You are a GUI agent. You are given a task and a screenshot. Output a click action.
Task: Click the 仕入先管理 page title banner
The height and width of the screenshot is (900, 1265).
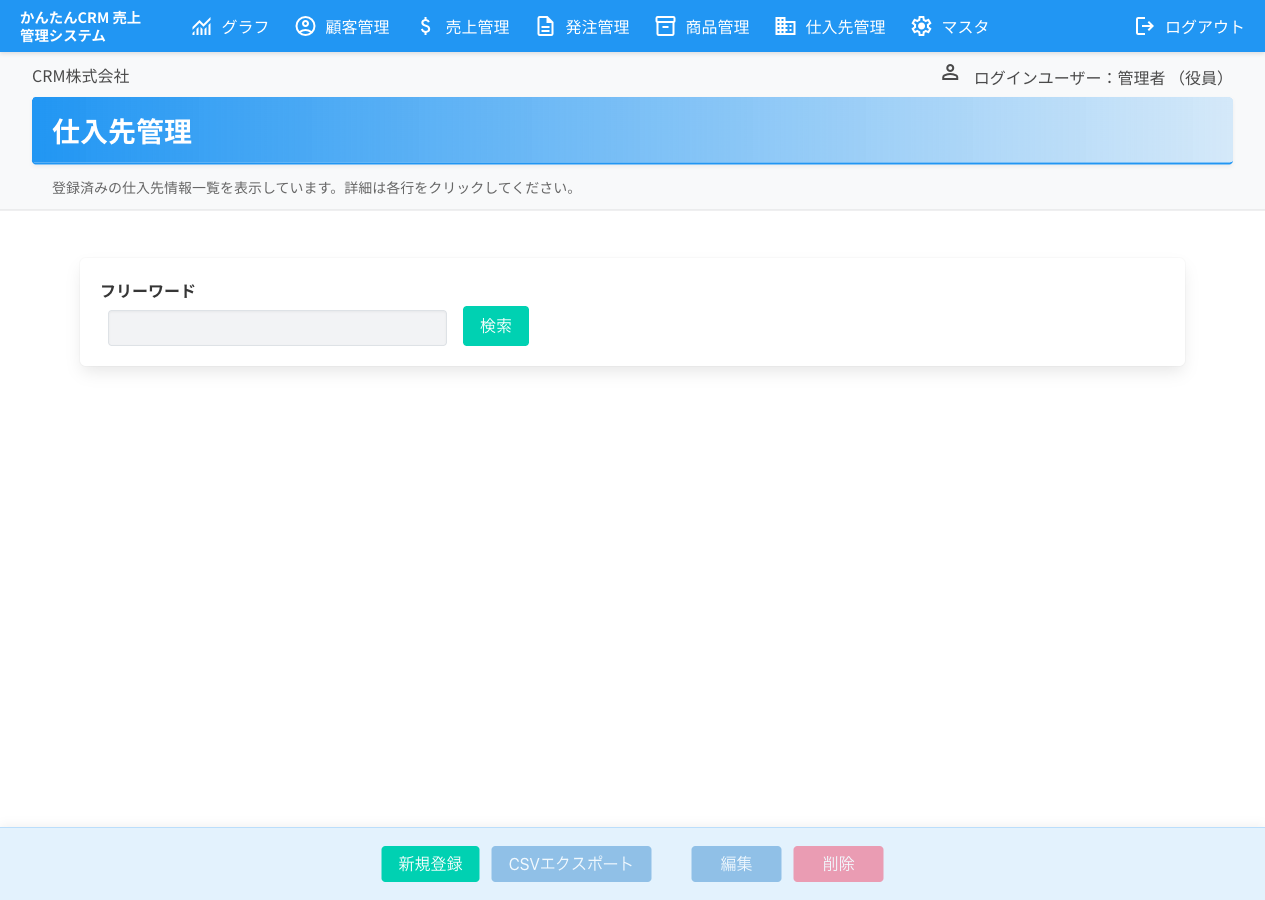[x=632, y=130]
